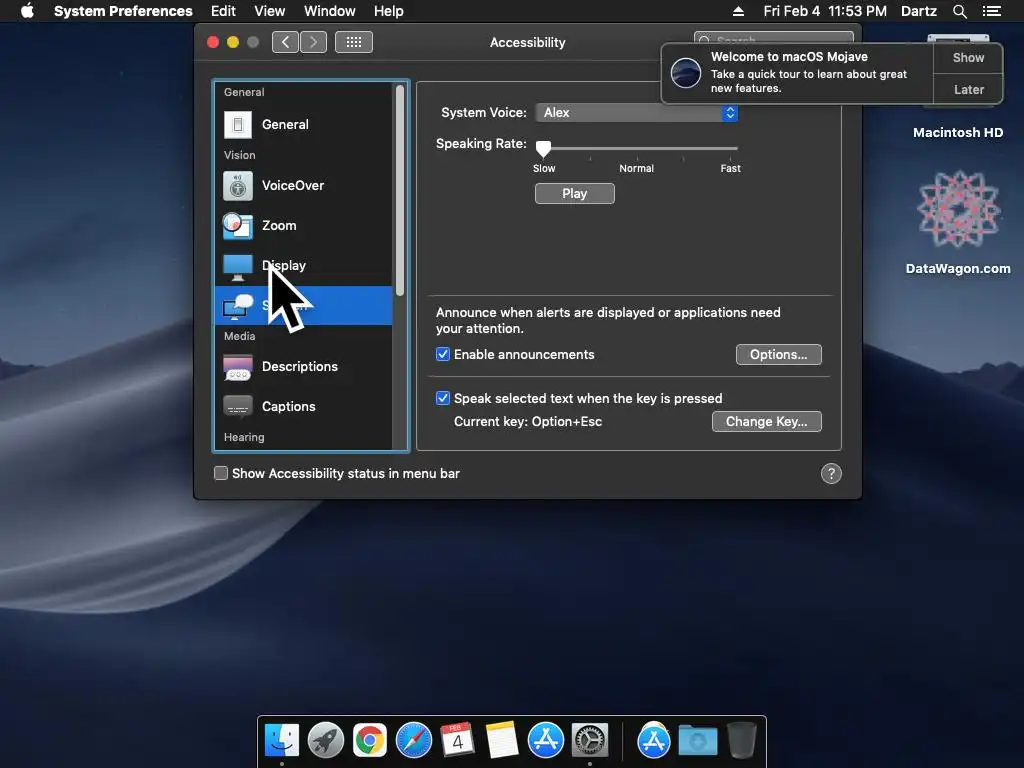1024x768 pixels.
Task: Open the Zoom accessibility settings
Action: coord(304,225)
